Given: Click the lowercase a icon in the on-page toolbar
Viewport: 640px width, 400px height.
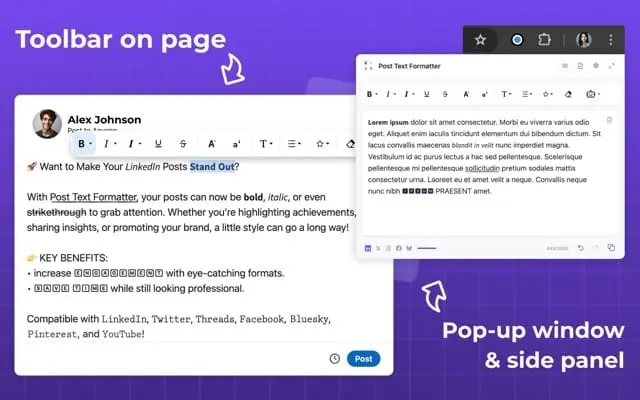Looking at the screenshot, I should pos(236,144).
